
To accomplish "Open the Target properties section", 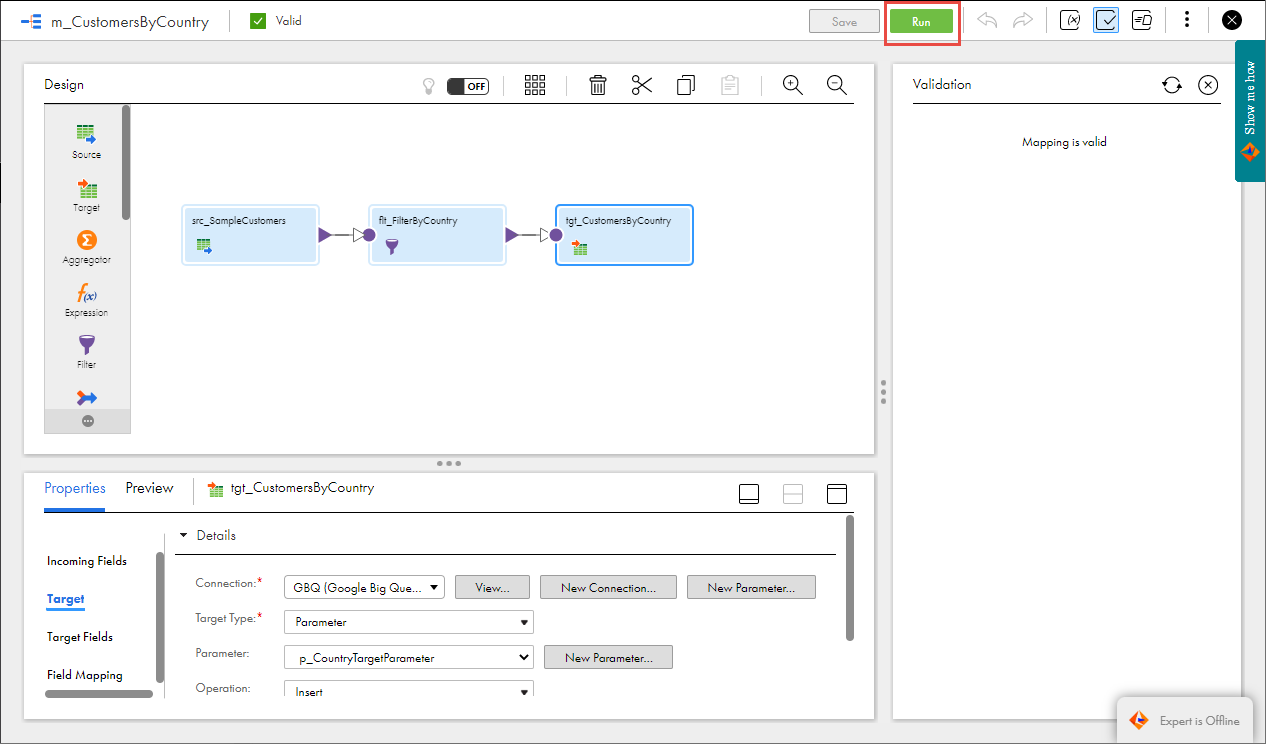I will pyautogui.click(x=66, y=599).
